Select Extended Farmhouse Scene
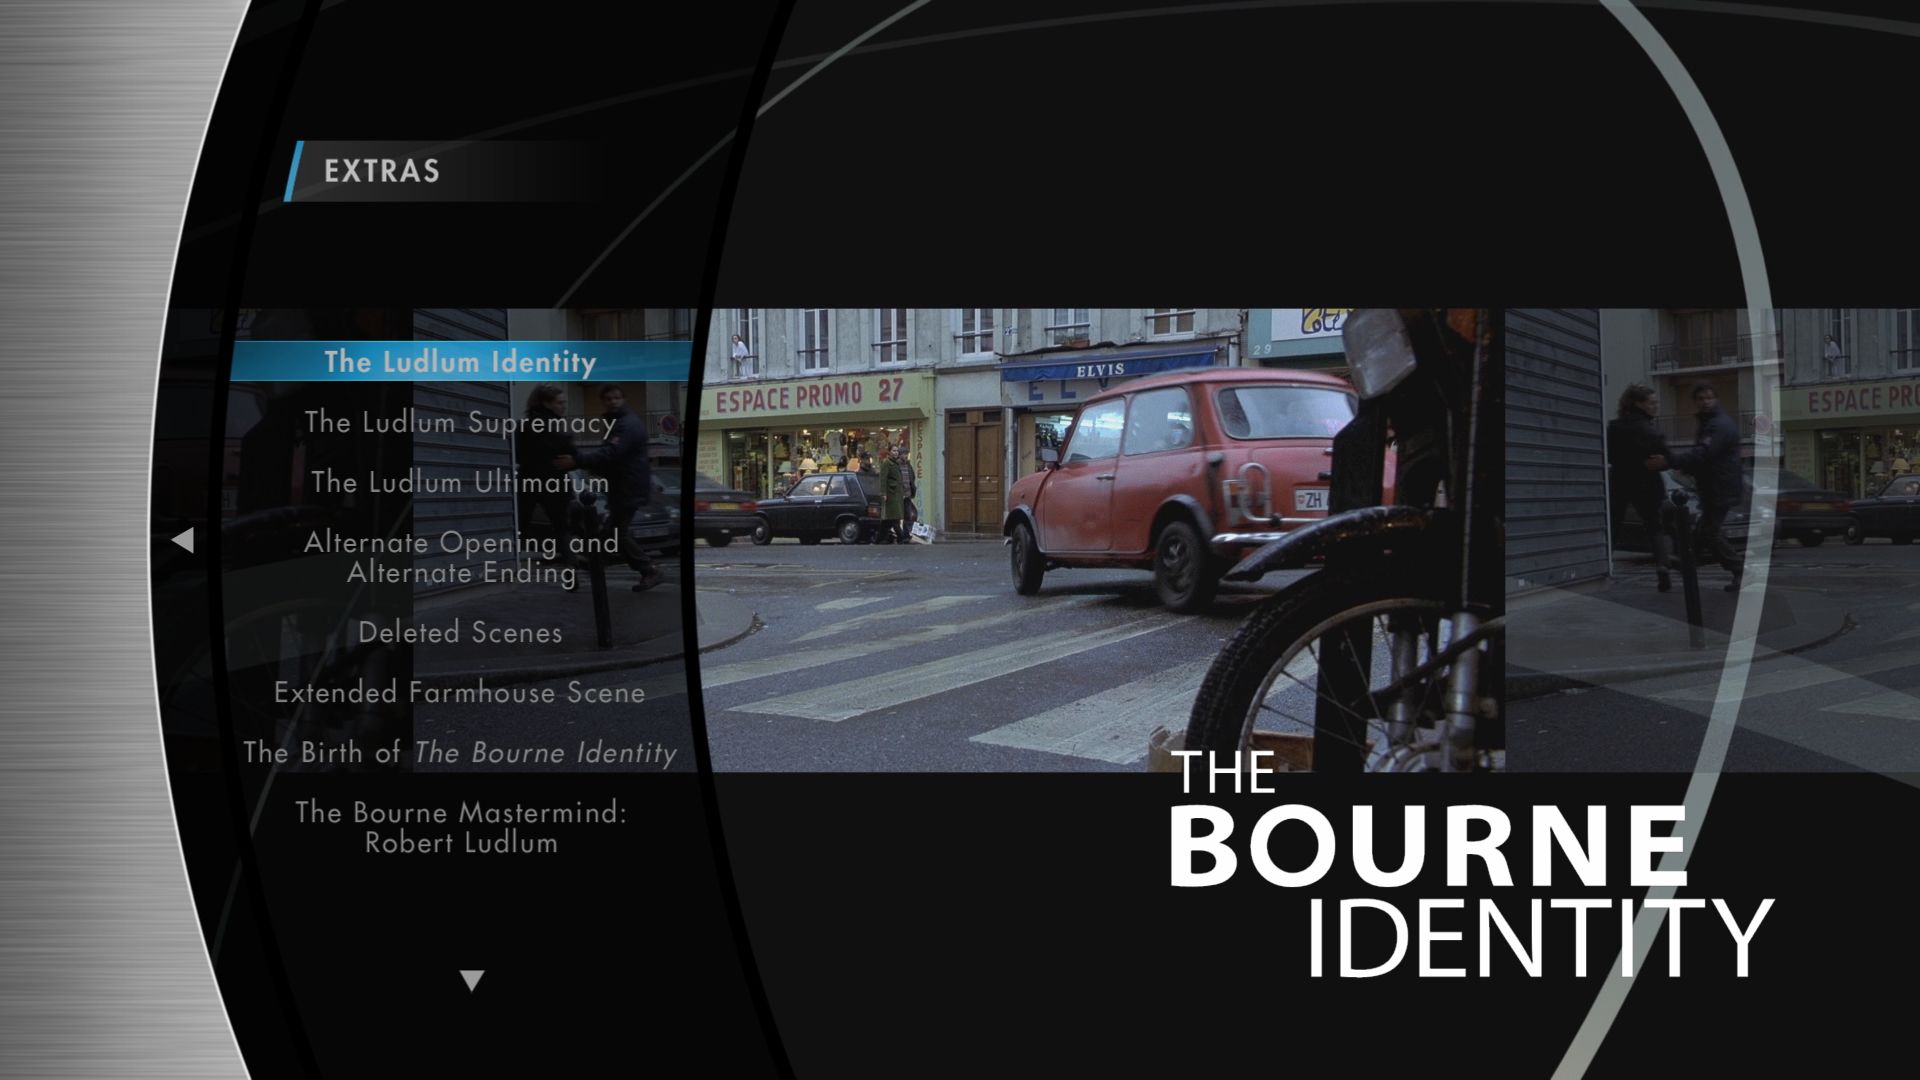The image size is (1920, 1080). click(460, 692)
